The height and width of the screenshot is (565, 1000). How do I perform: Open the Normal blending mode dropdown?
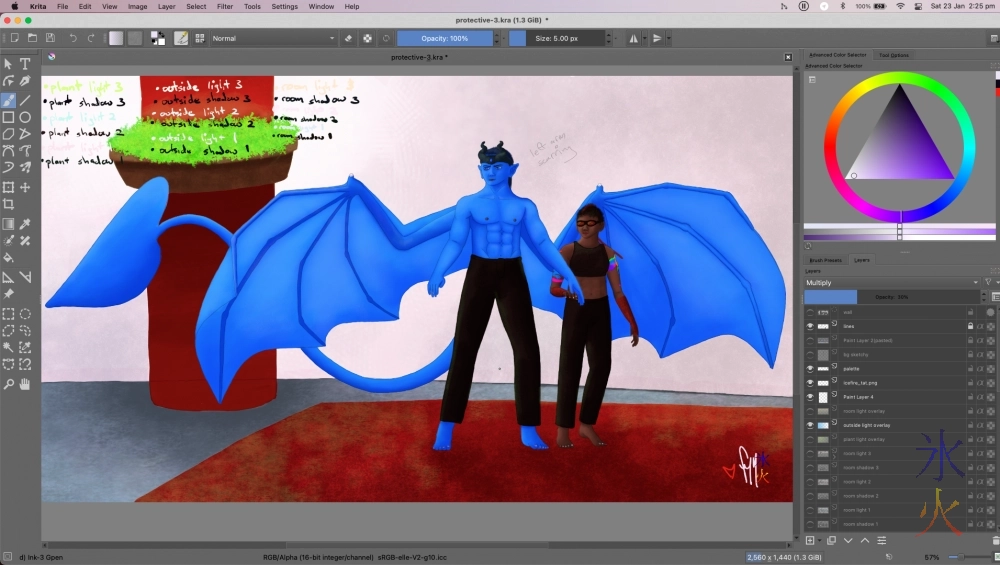coord(273,38)
